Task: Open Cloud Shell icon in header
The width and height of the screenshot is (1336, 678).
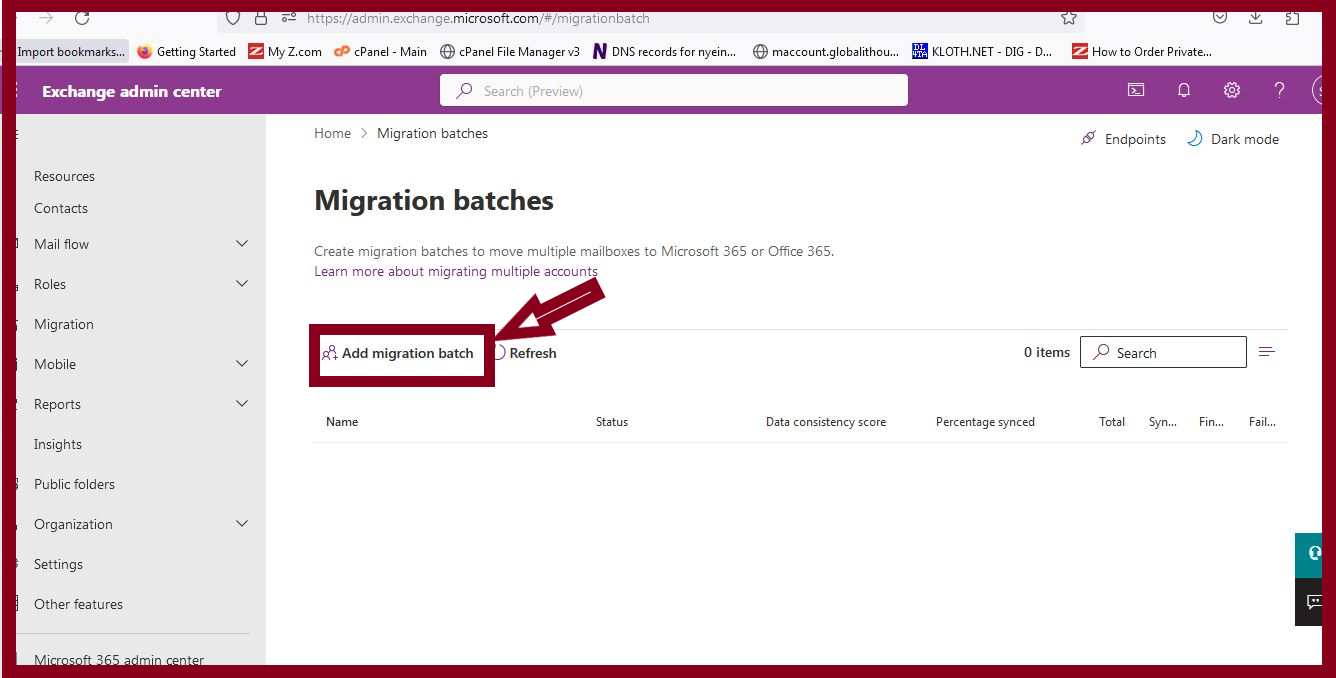Action: (x=1136, y=90)
